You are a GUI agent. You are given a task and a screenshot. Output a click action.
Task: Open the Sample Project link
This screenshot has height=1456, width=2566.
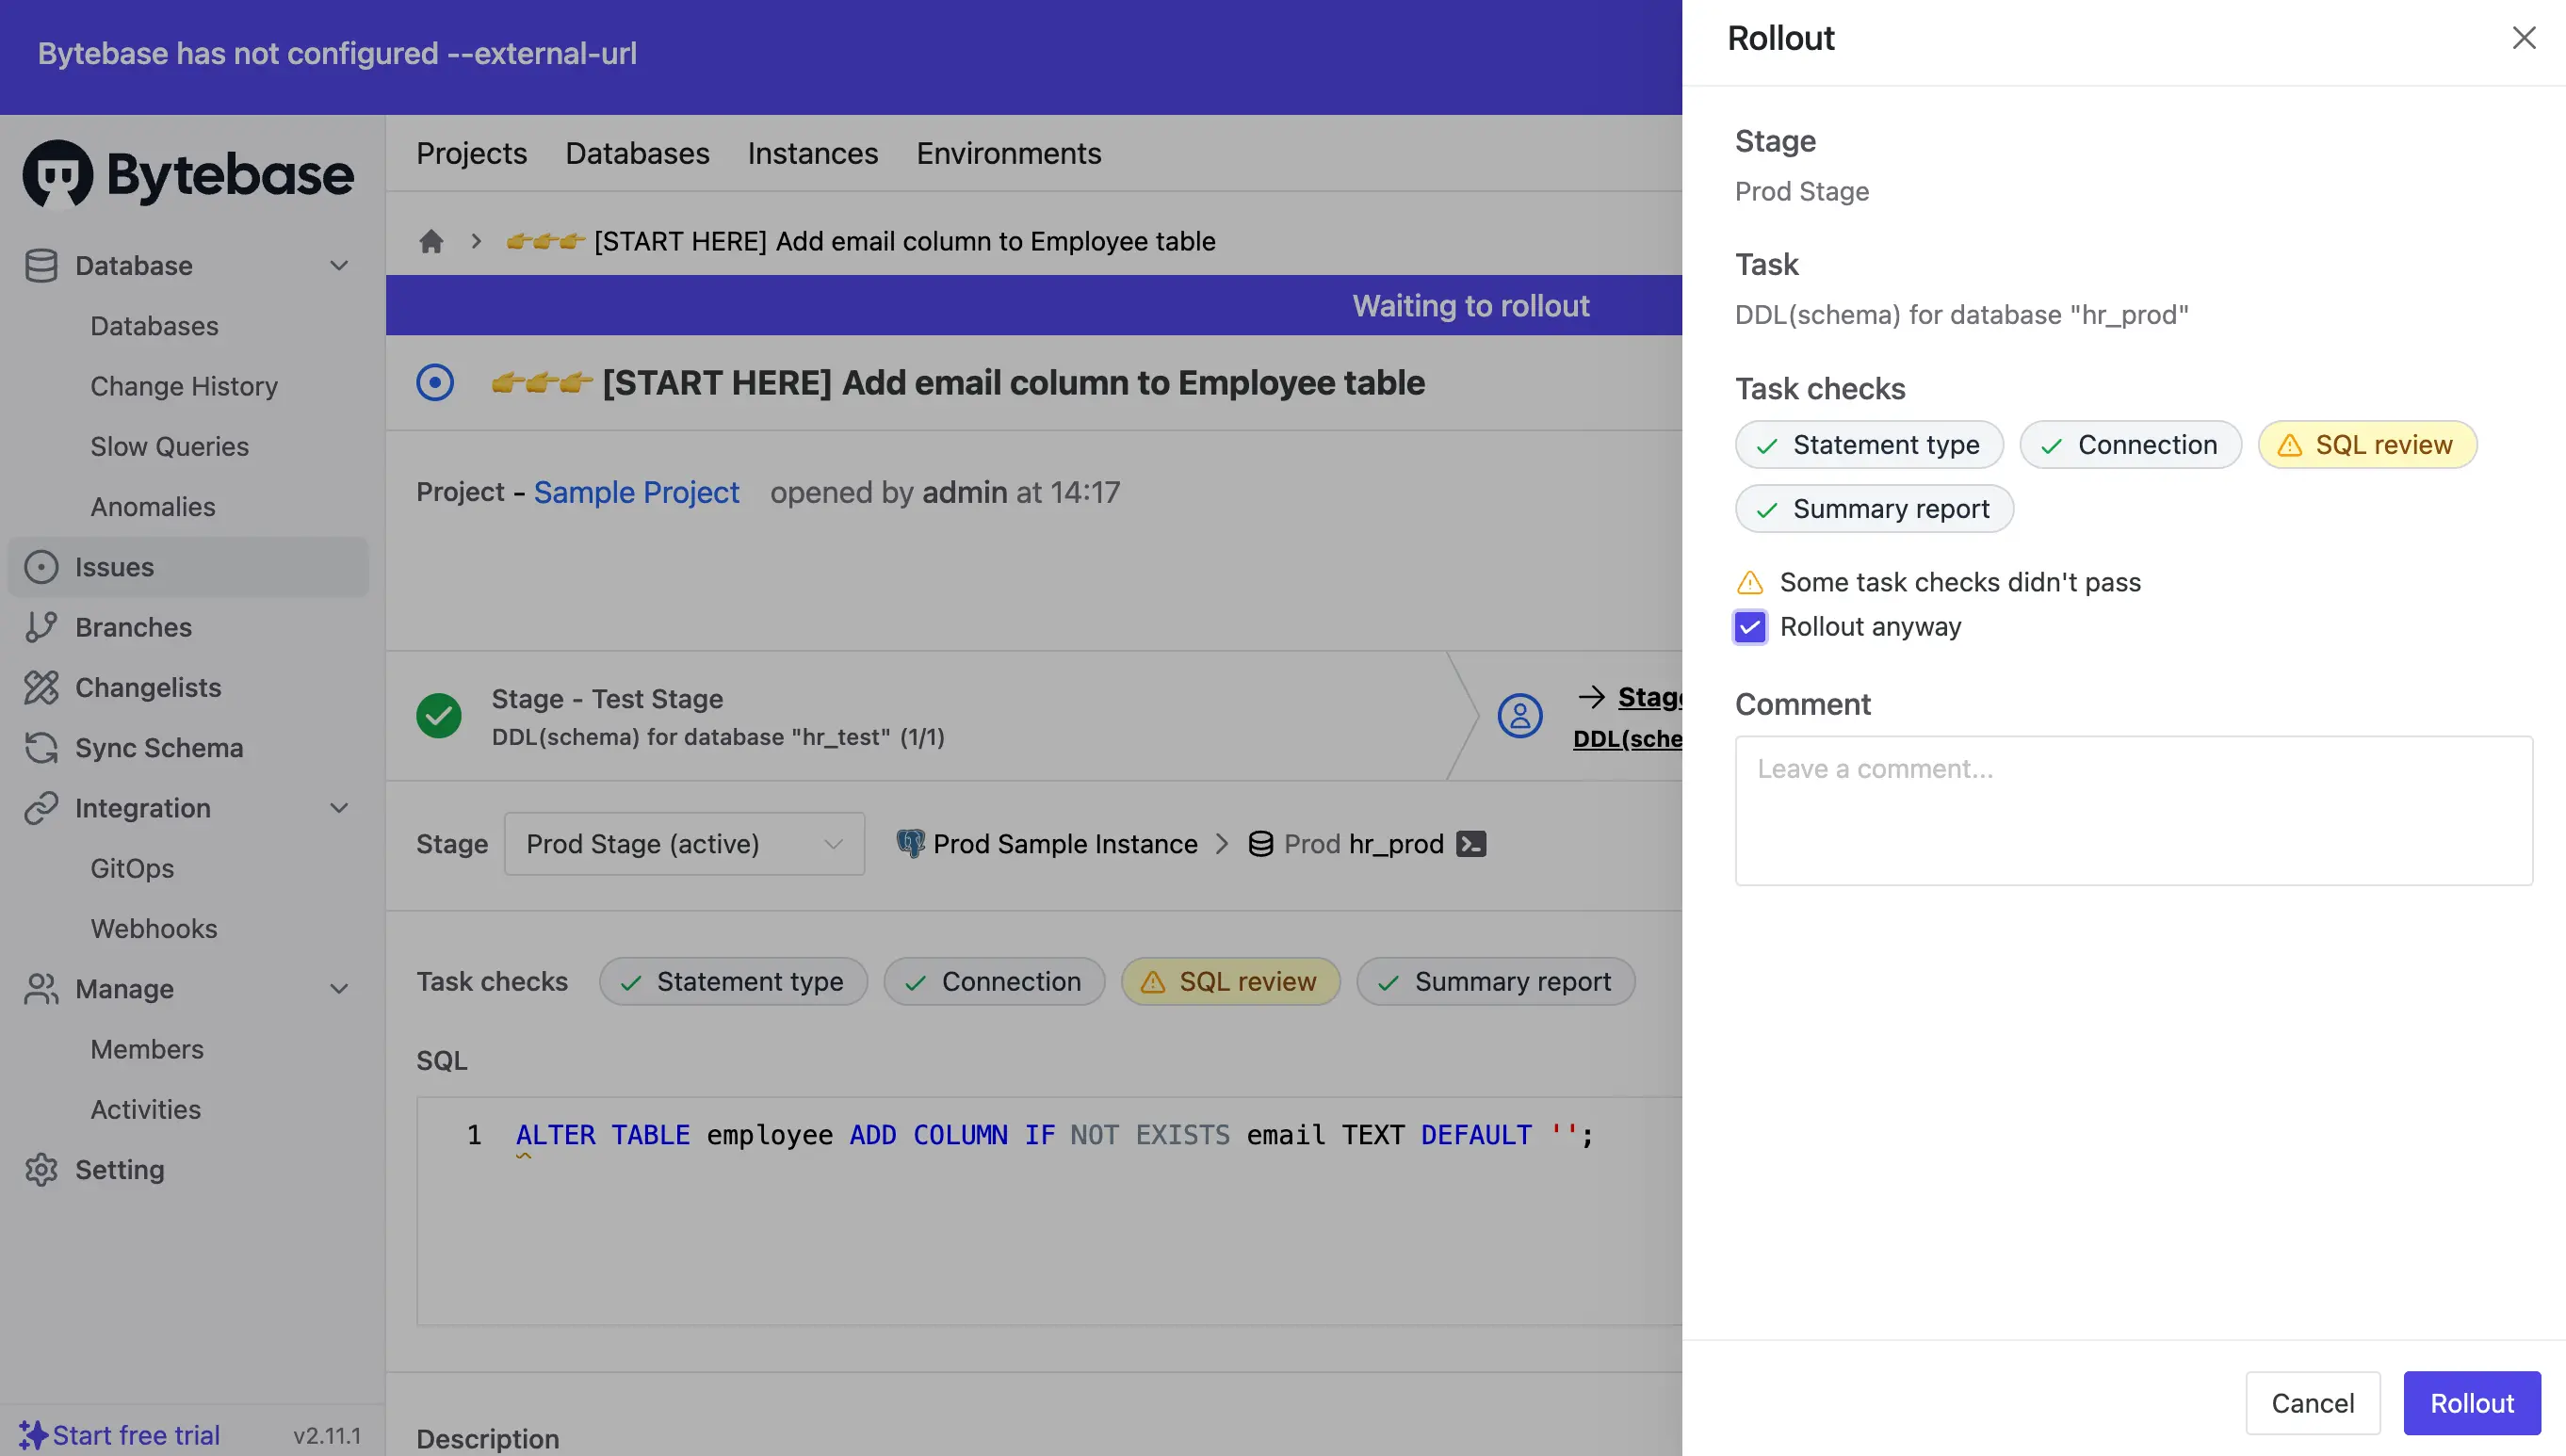click(x=636, y=492)
